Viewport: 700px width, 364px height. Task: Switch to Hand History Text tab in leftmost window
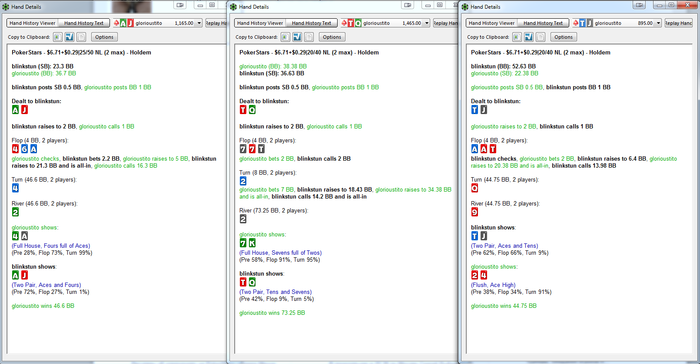(x=84, y=23)
